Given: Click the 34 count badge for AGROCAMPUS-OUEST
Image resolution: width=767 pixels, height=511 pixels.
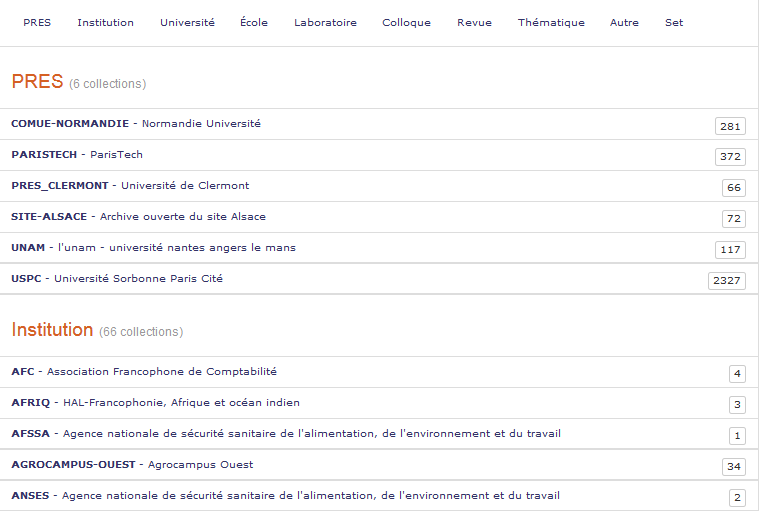Looking at the screenshot, I should click(x=734, y=467).
